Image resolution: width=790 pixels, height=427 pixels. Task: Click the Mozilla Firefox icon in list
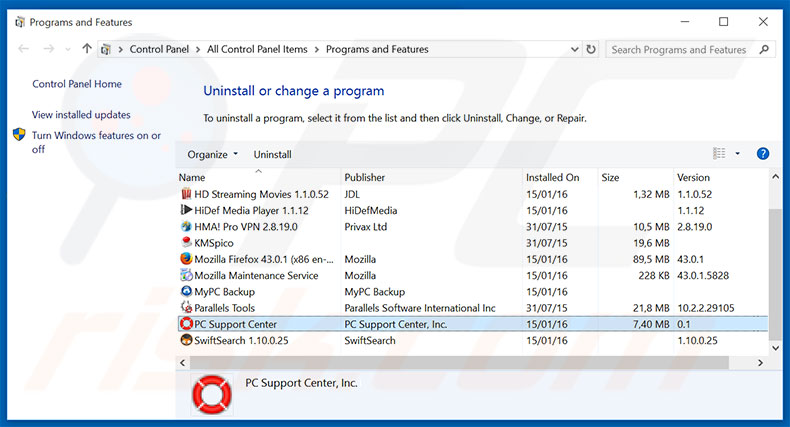[186, 259]
